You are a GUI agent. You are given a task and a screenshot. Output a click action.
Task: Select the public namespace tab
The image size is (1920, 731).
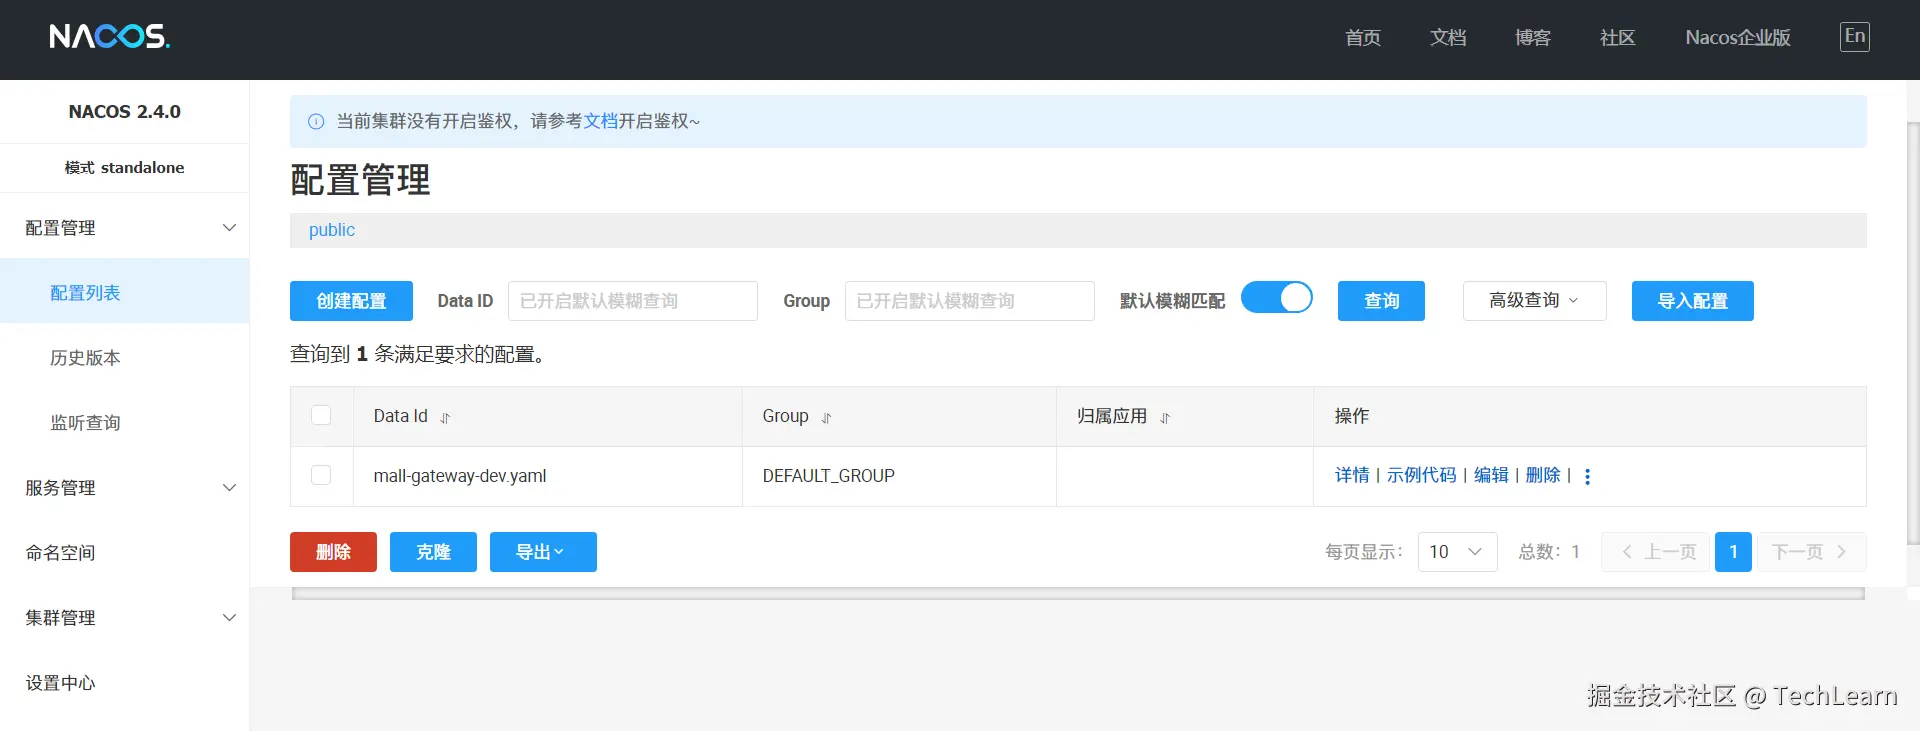(x=332, y=230)
